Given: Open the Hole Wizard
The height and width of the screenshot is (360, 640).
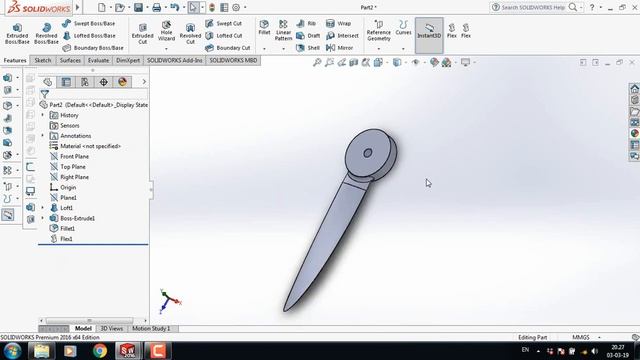Looking at the screenshot, I should pos(166,31).
